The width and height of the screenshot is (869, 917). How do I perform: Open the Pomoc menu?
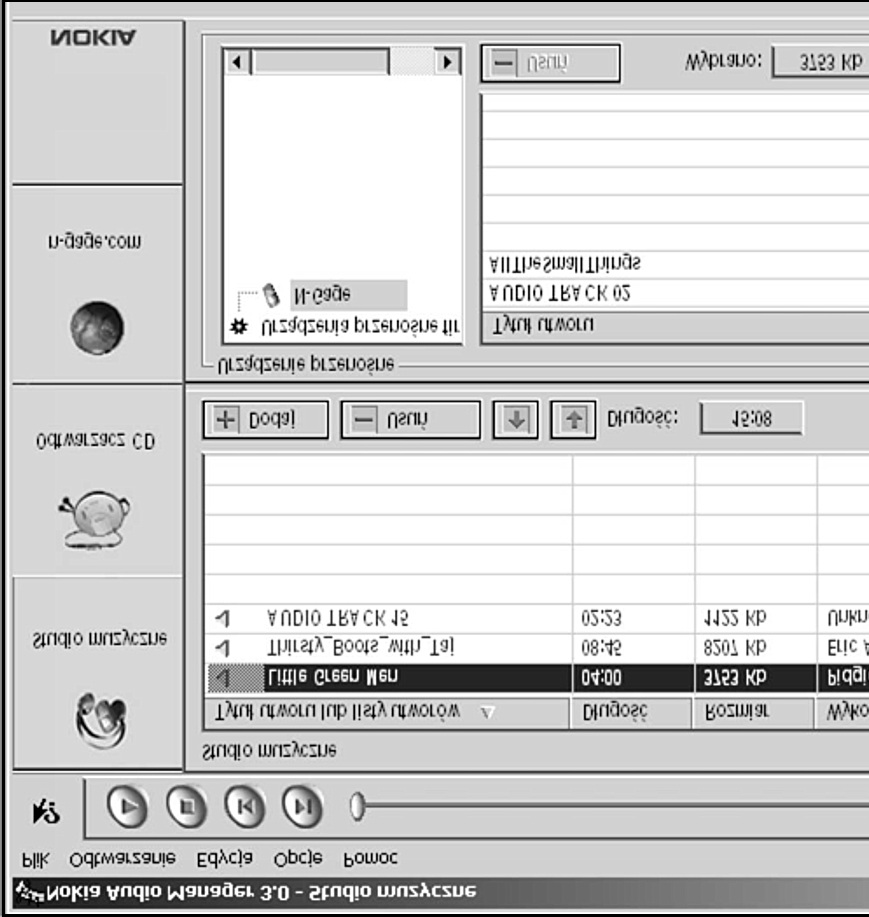(370, 859)
